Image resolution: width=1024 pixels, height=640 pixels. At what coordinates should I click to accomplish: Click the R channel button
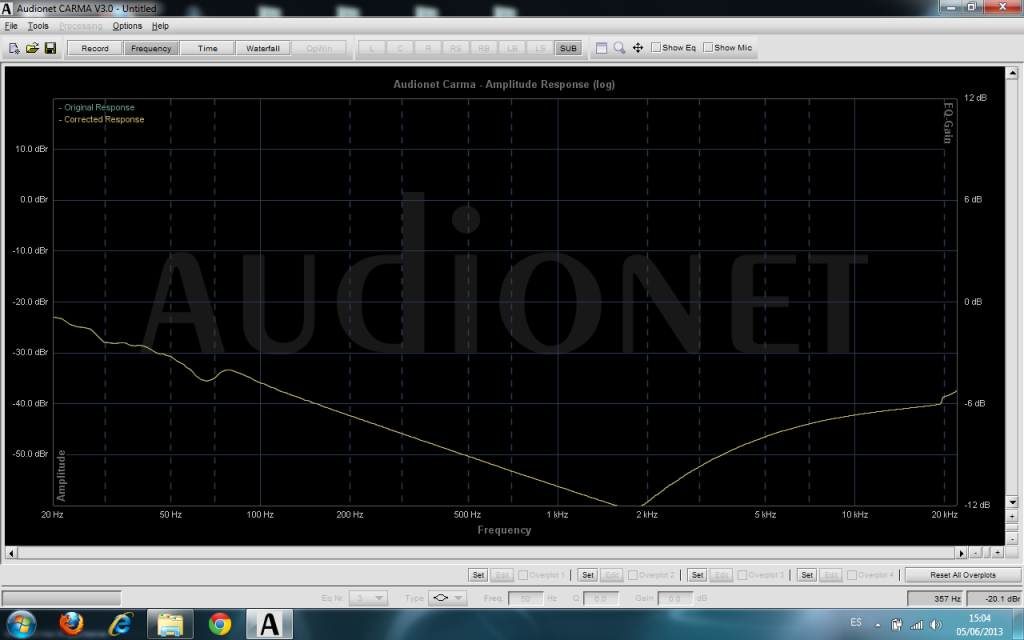428,48
